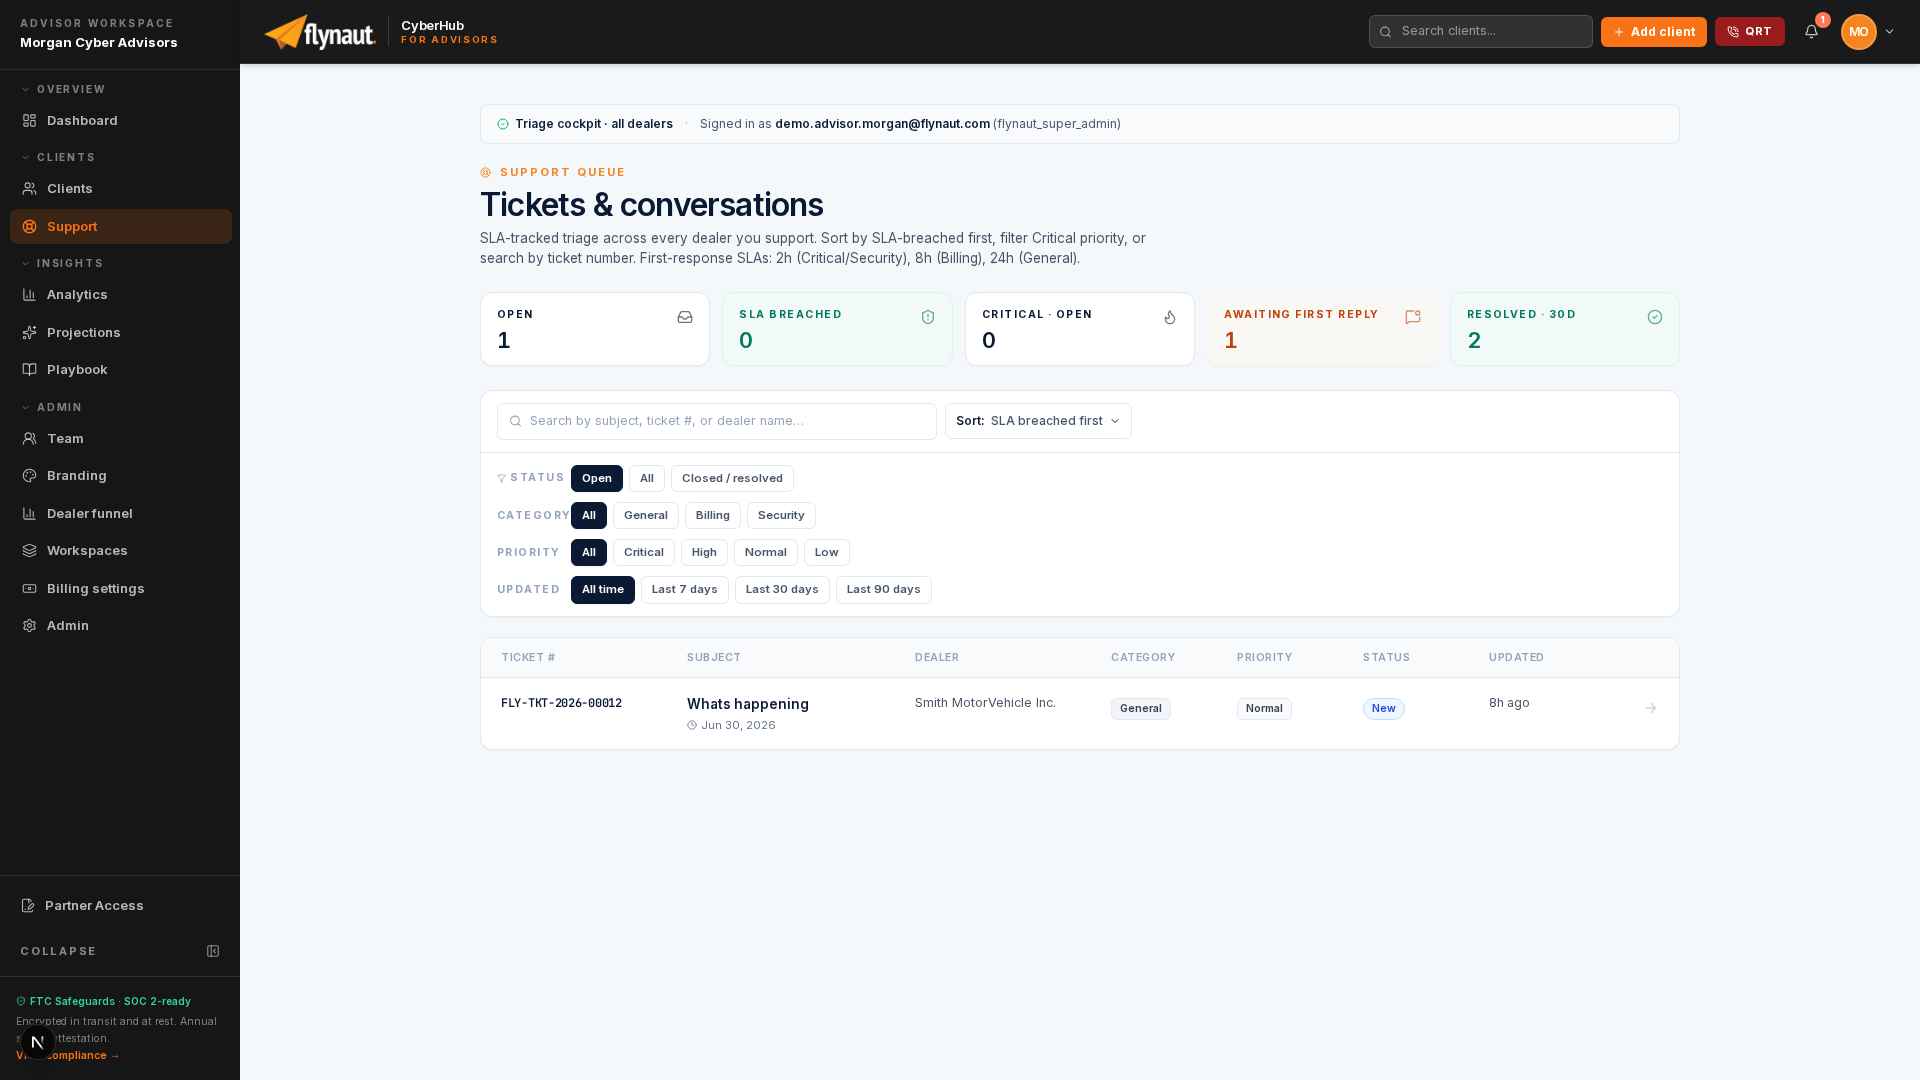This screenshot has height=1080, width=1920.
Task: Filter updated to Last 90 days
Action: click(884, 590)
